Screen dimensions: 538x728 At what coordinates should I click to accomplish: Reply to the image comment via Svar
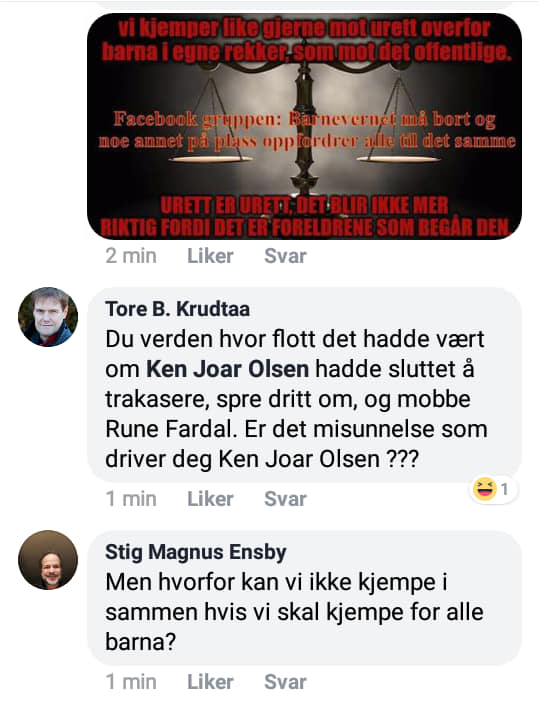click(x=285, y=256)
